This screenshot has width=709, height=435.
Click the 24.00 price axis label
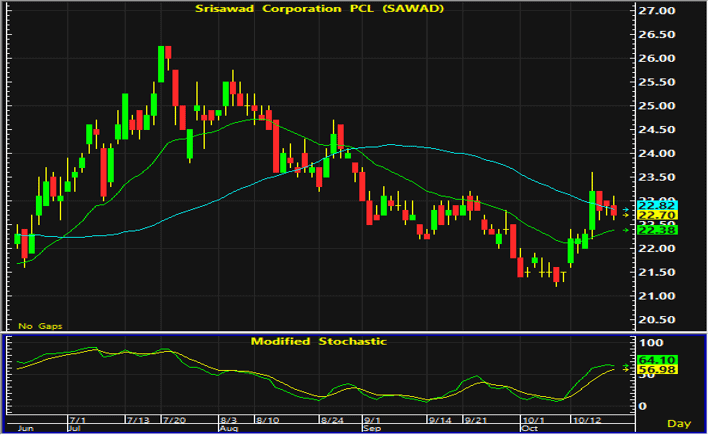click(657, 153)
